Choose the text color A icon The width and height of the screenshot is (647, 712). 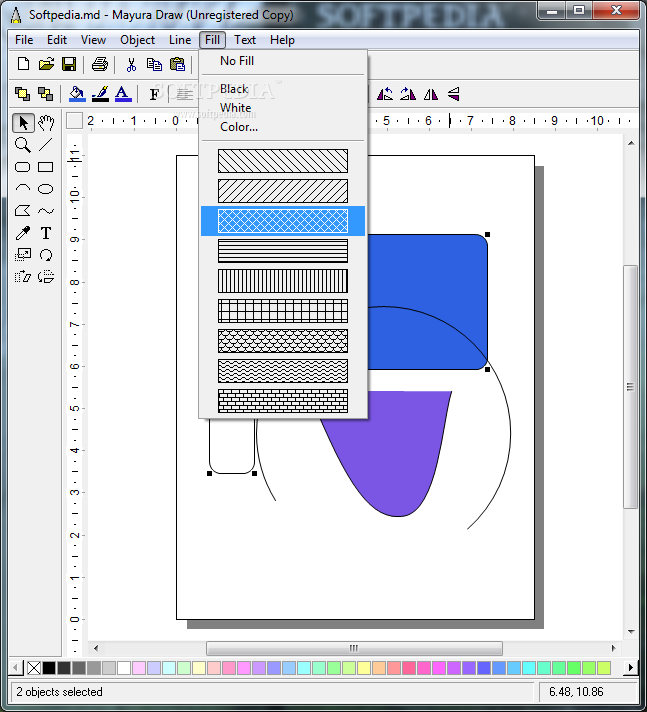pos(123,94)
